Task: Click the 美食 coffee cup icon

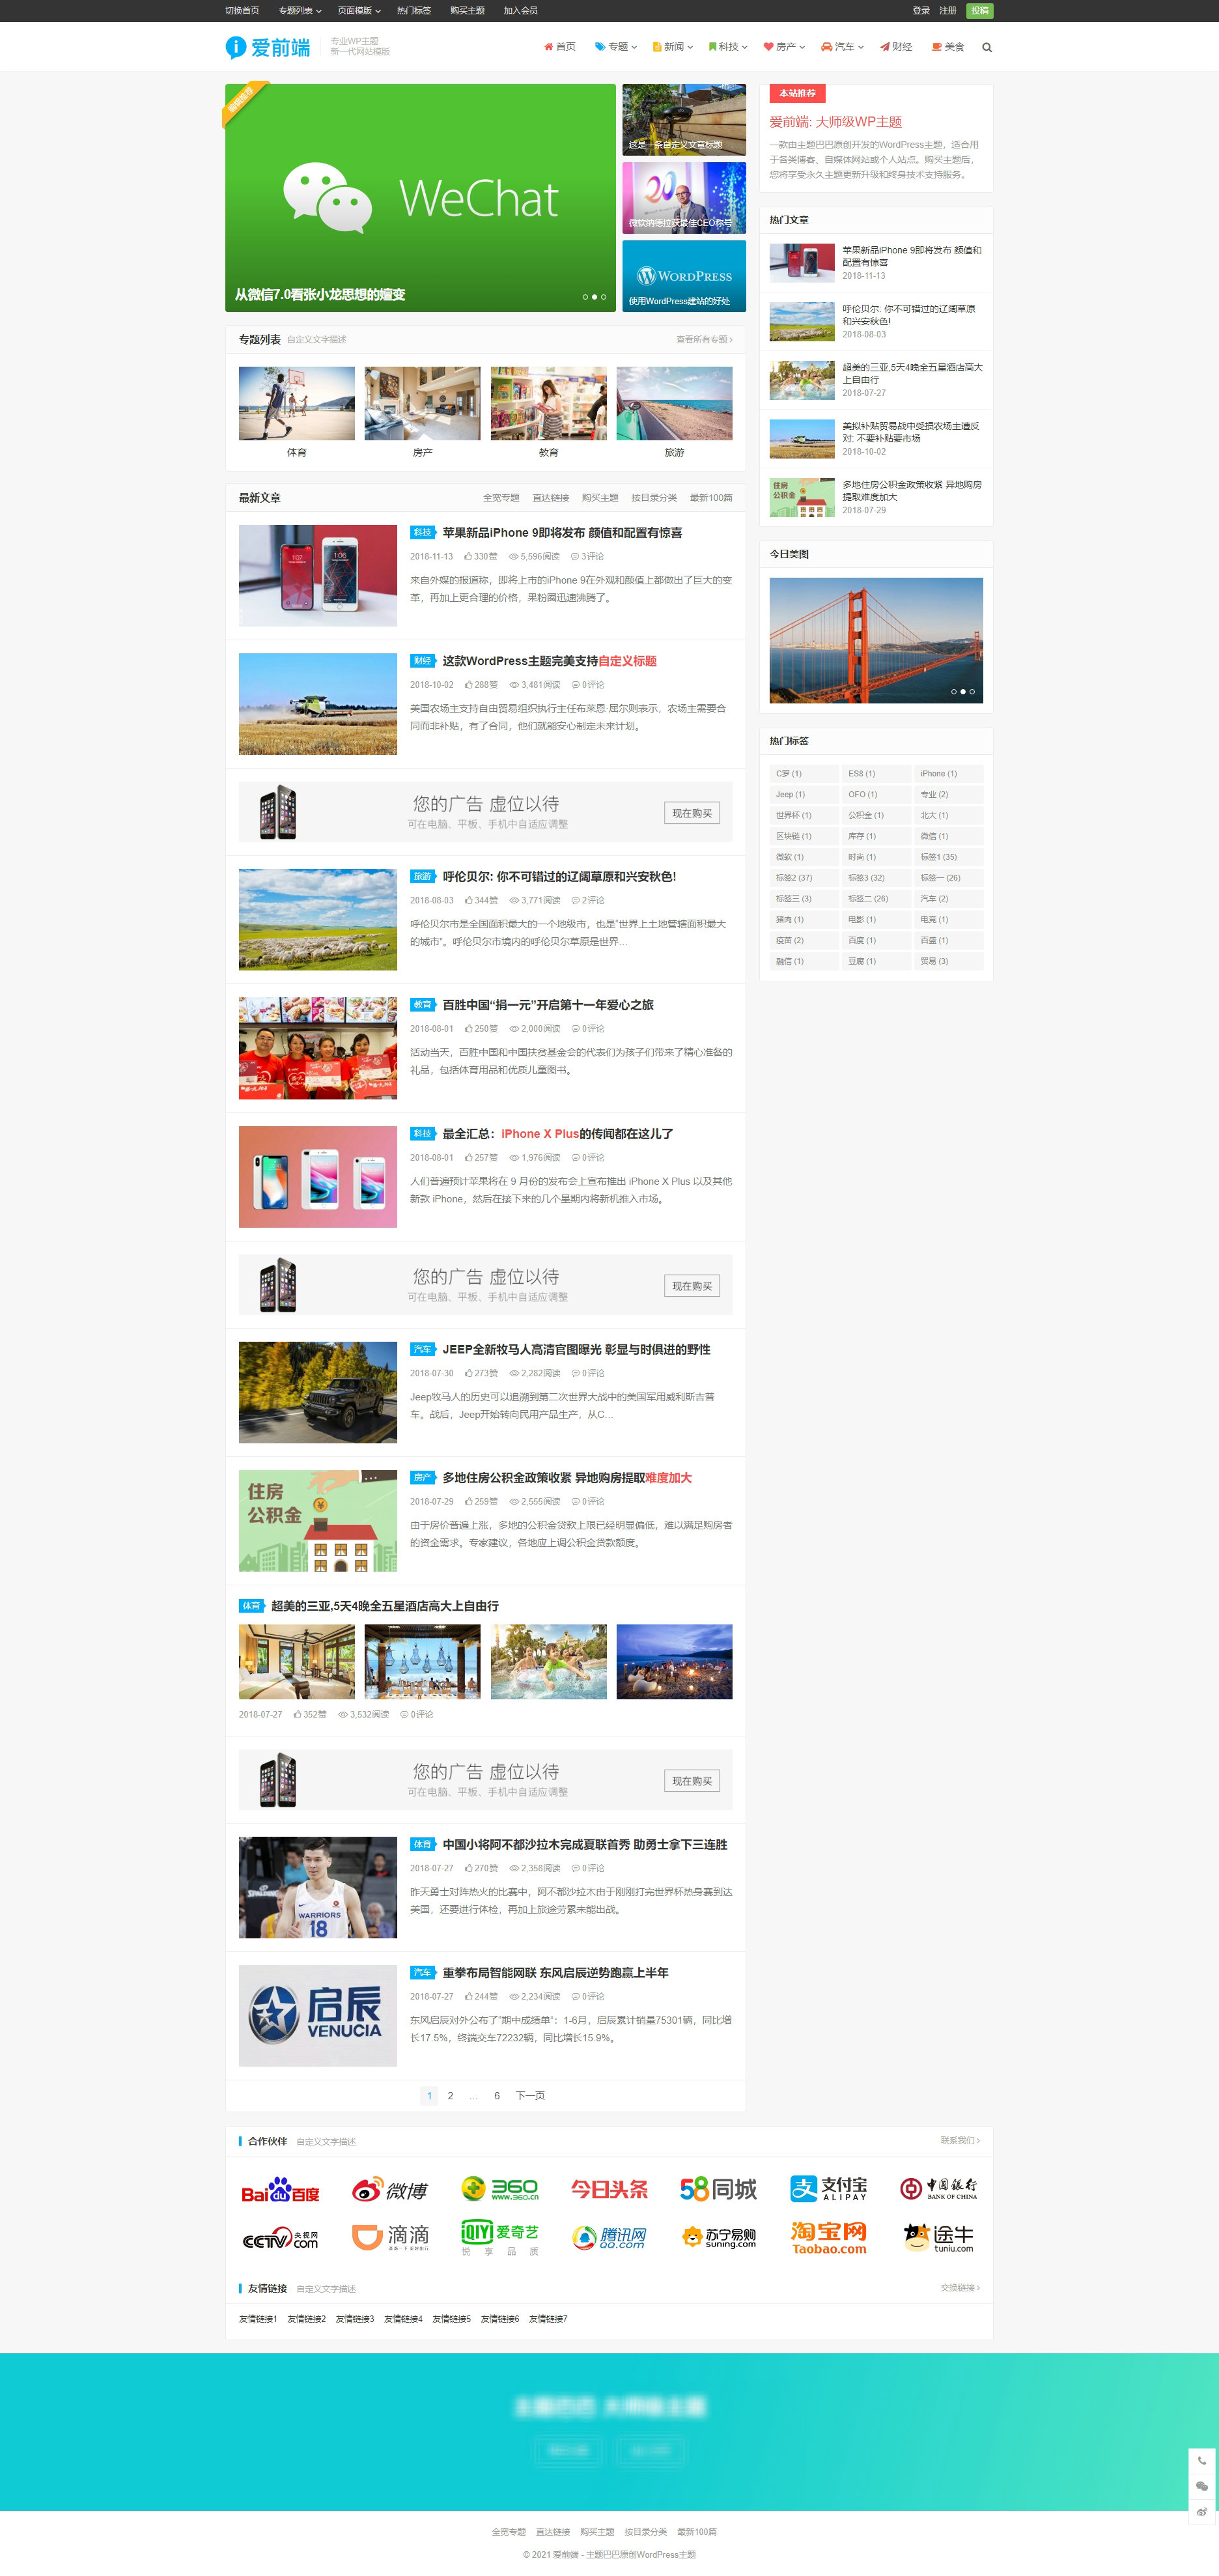Action: coord(936,47)
